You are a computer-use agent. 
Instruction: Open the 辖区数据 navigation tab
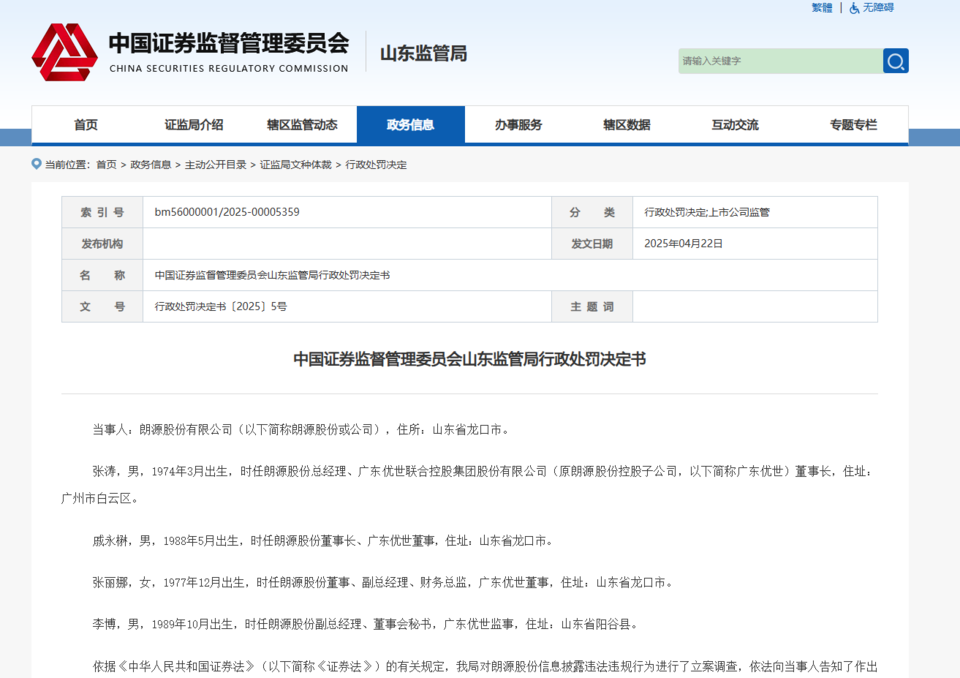tap(626, 125)
